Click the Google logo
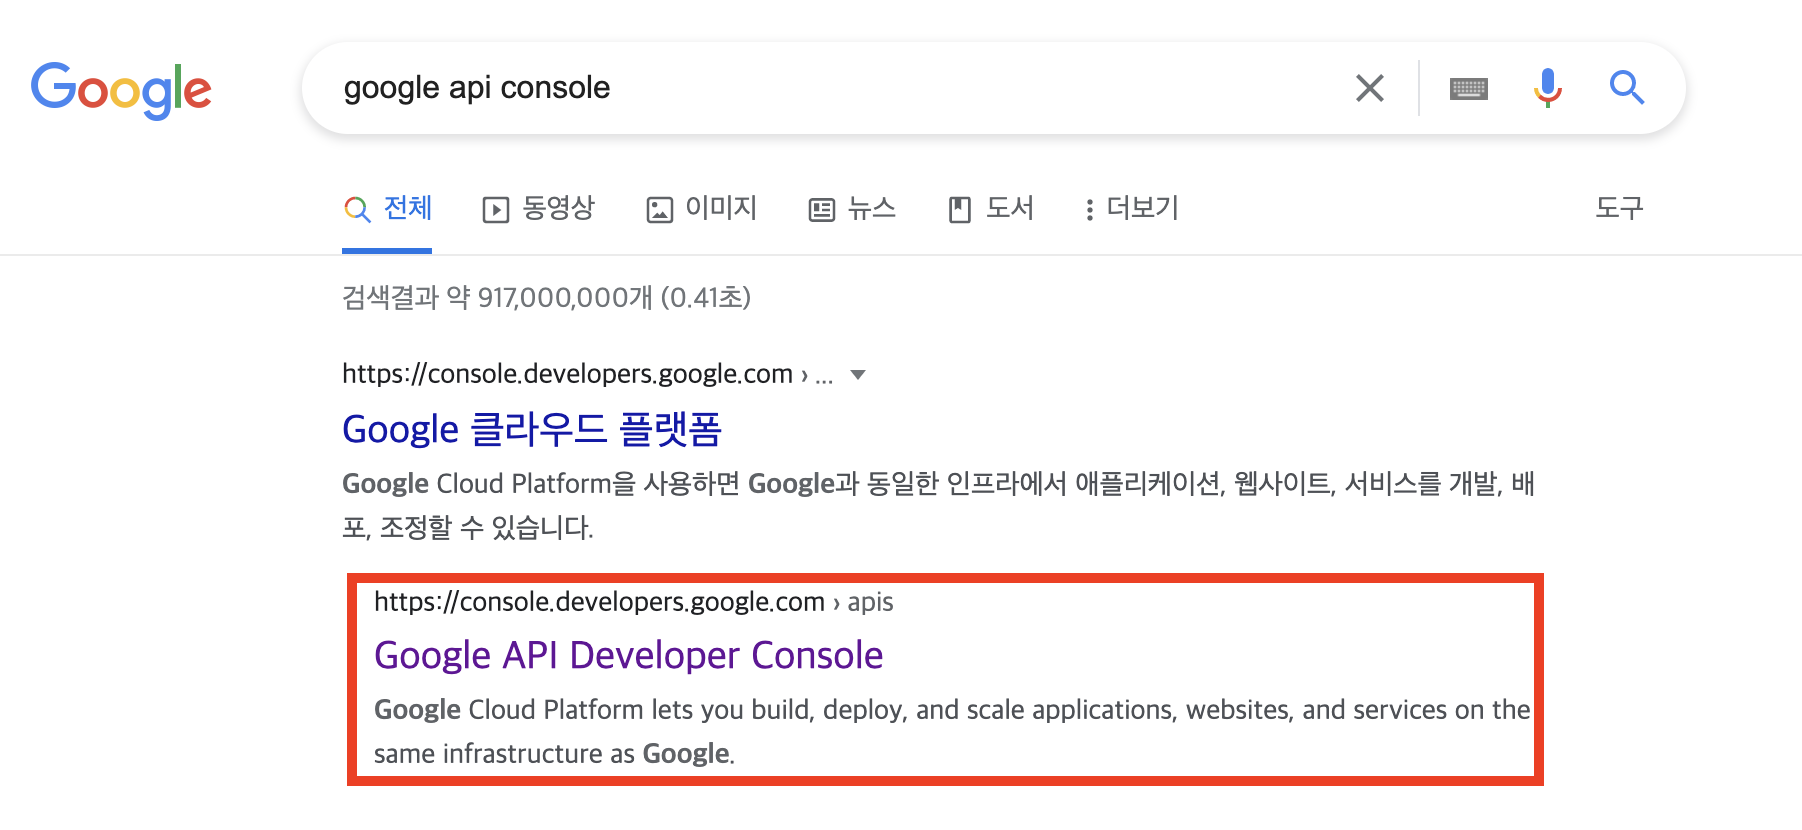This screenshot has height=830, width=1802. 121,90
